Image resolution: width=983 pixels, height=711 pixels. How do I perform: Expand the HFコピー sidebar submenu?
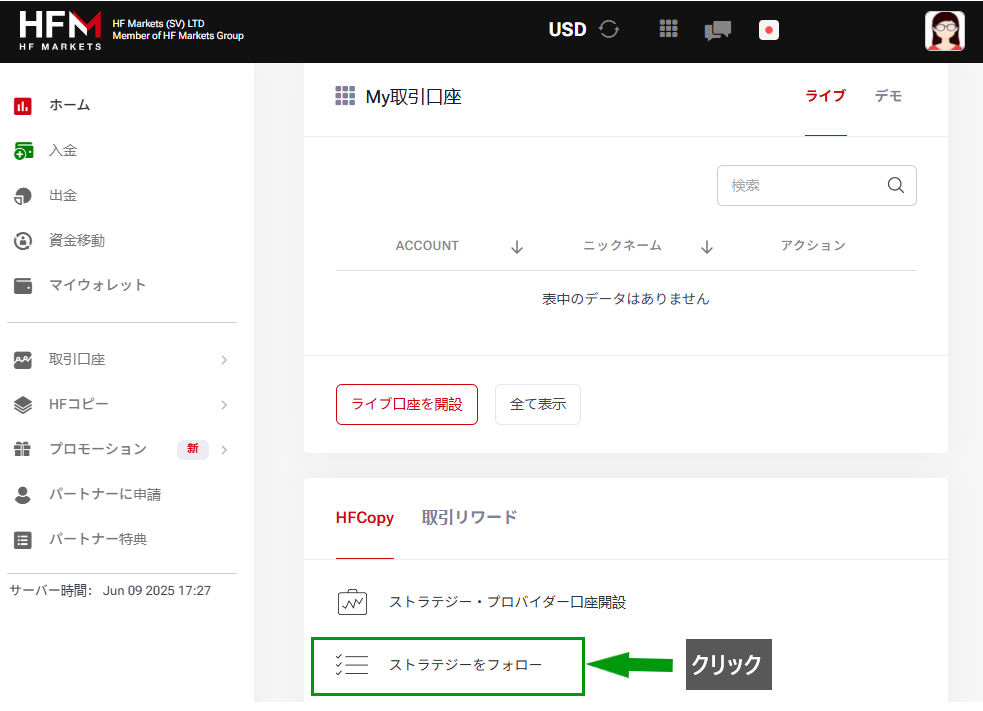(224, 405)
